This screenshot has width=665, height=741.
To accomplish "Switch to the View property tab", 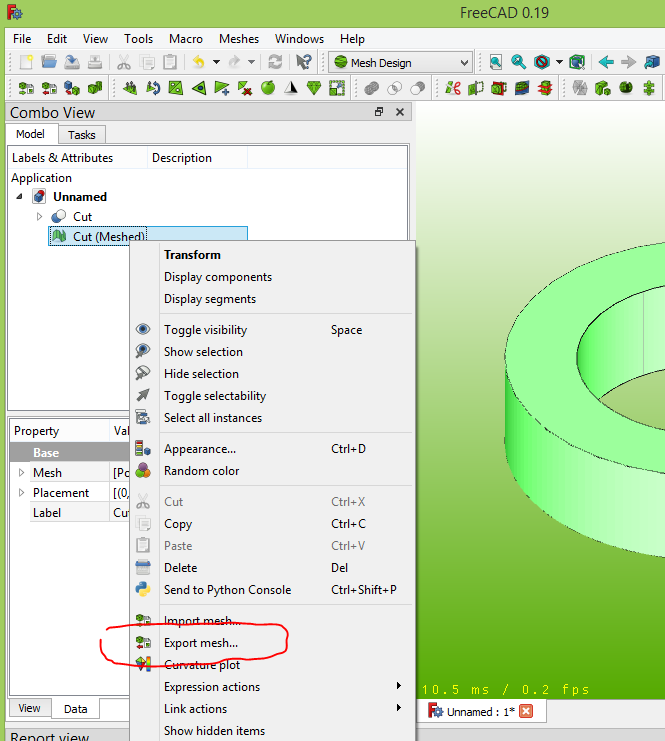I will tap(29, 708).
